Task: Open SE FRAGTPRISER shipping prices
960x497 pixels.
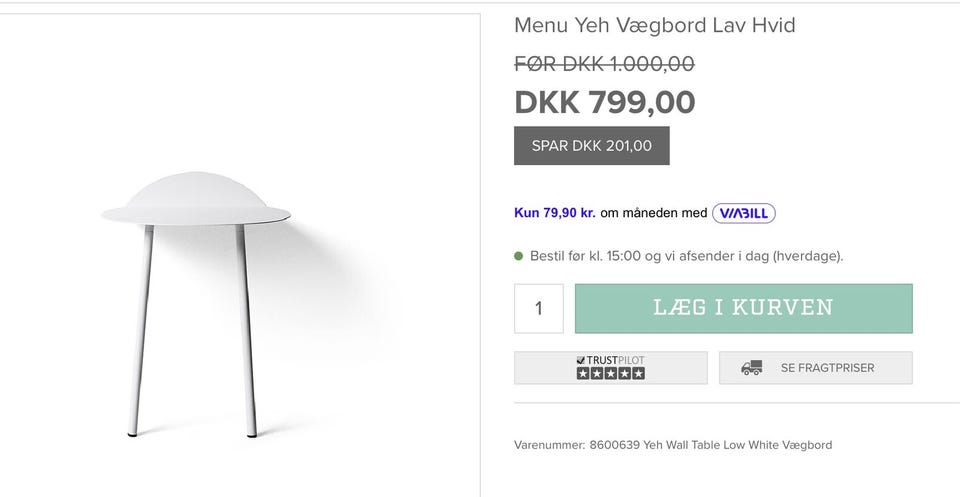Action: tap(816, 368)
